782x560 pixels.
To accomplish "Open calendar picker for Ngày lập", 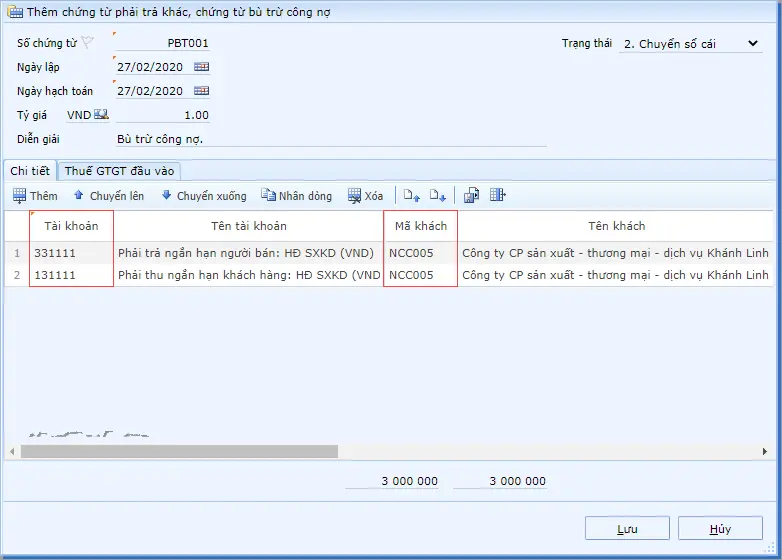I will [x=201, y=67].
